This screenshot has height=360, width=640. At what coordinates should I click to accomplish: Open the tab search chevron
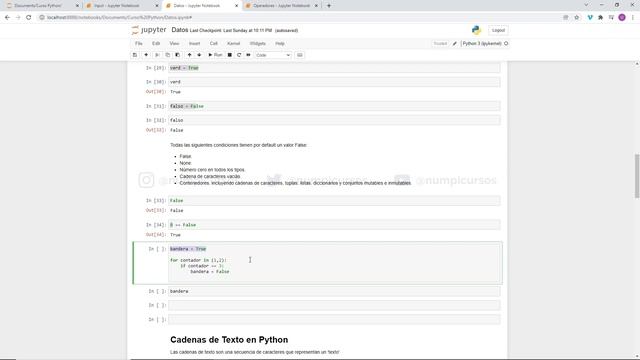pos(586,5)
